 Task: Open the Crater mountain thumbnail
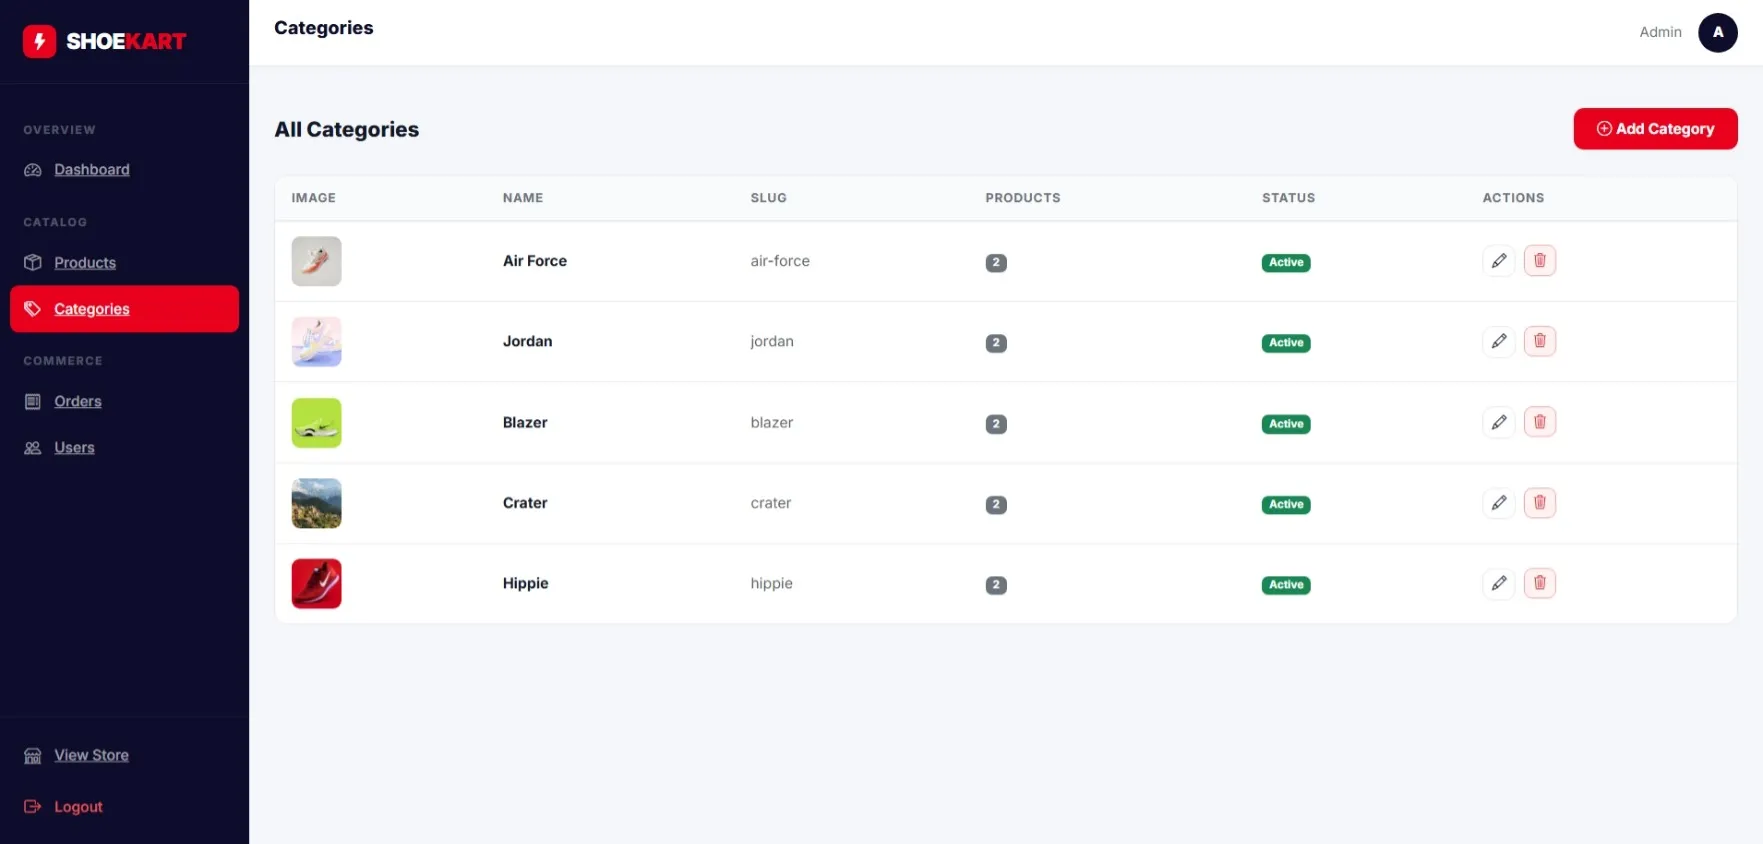[316, 503]
